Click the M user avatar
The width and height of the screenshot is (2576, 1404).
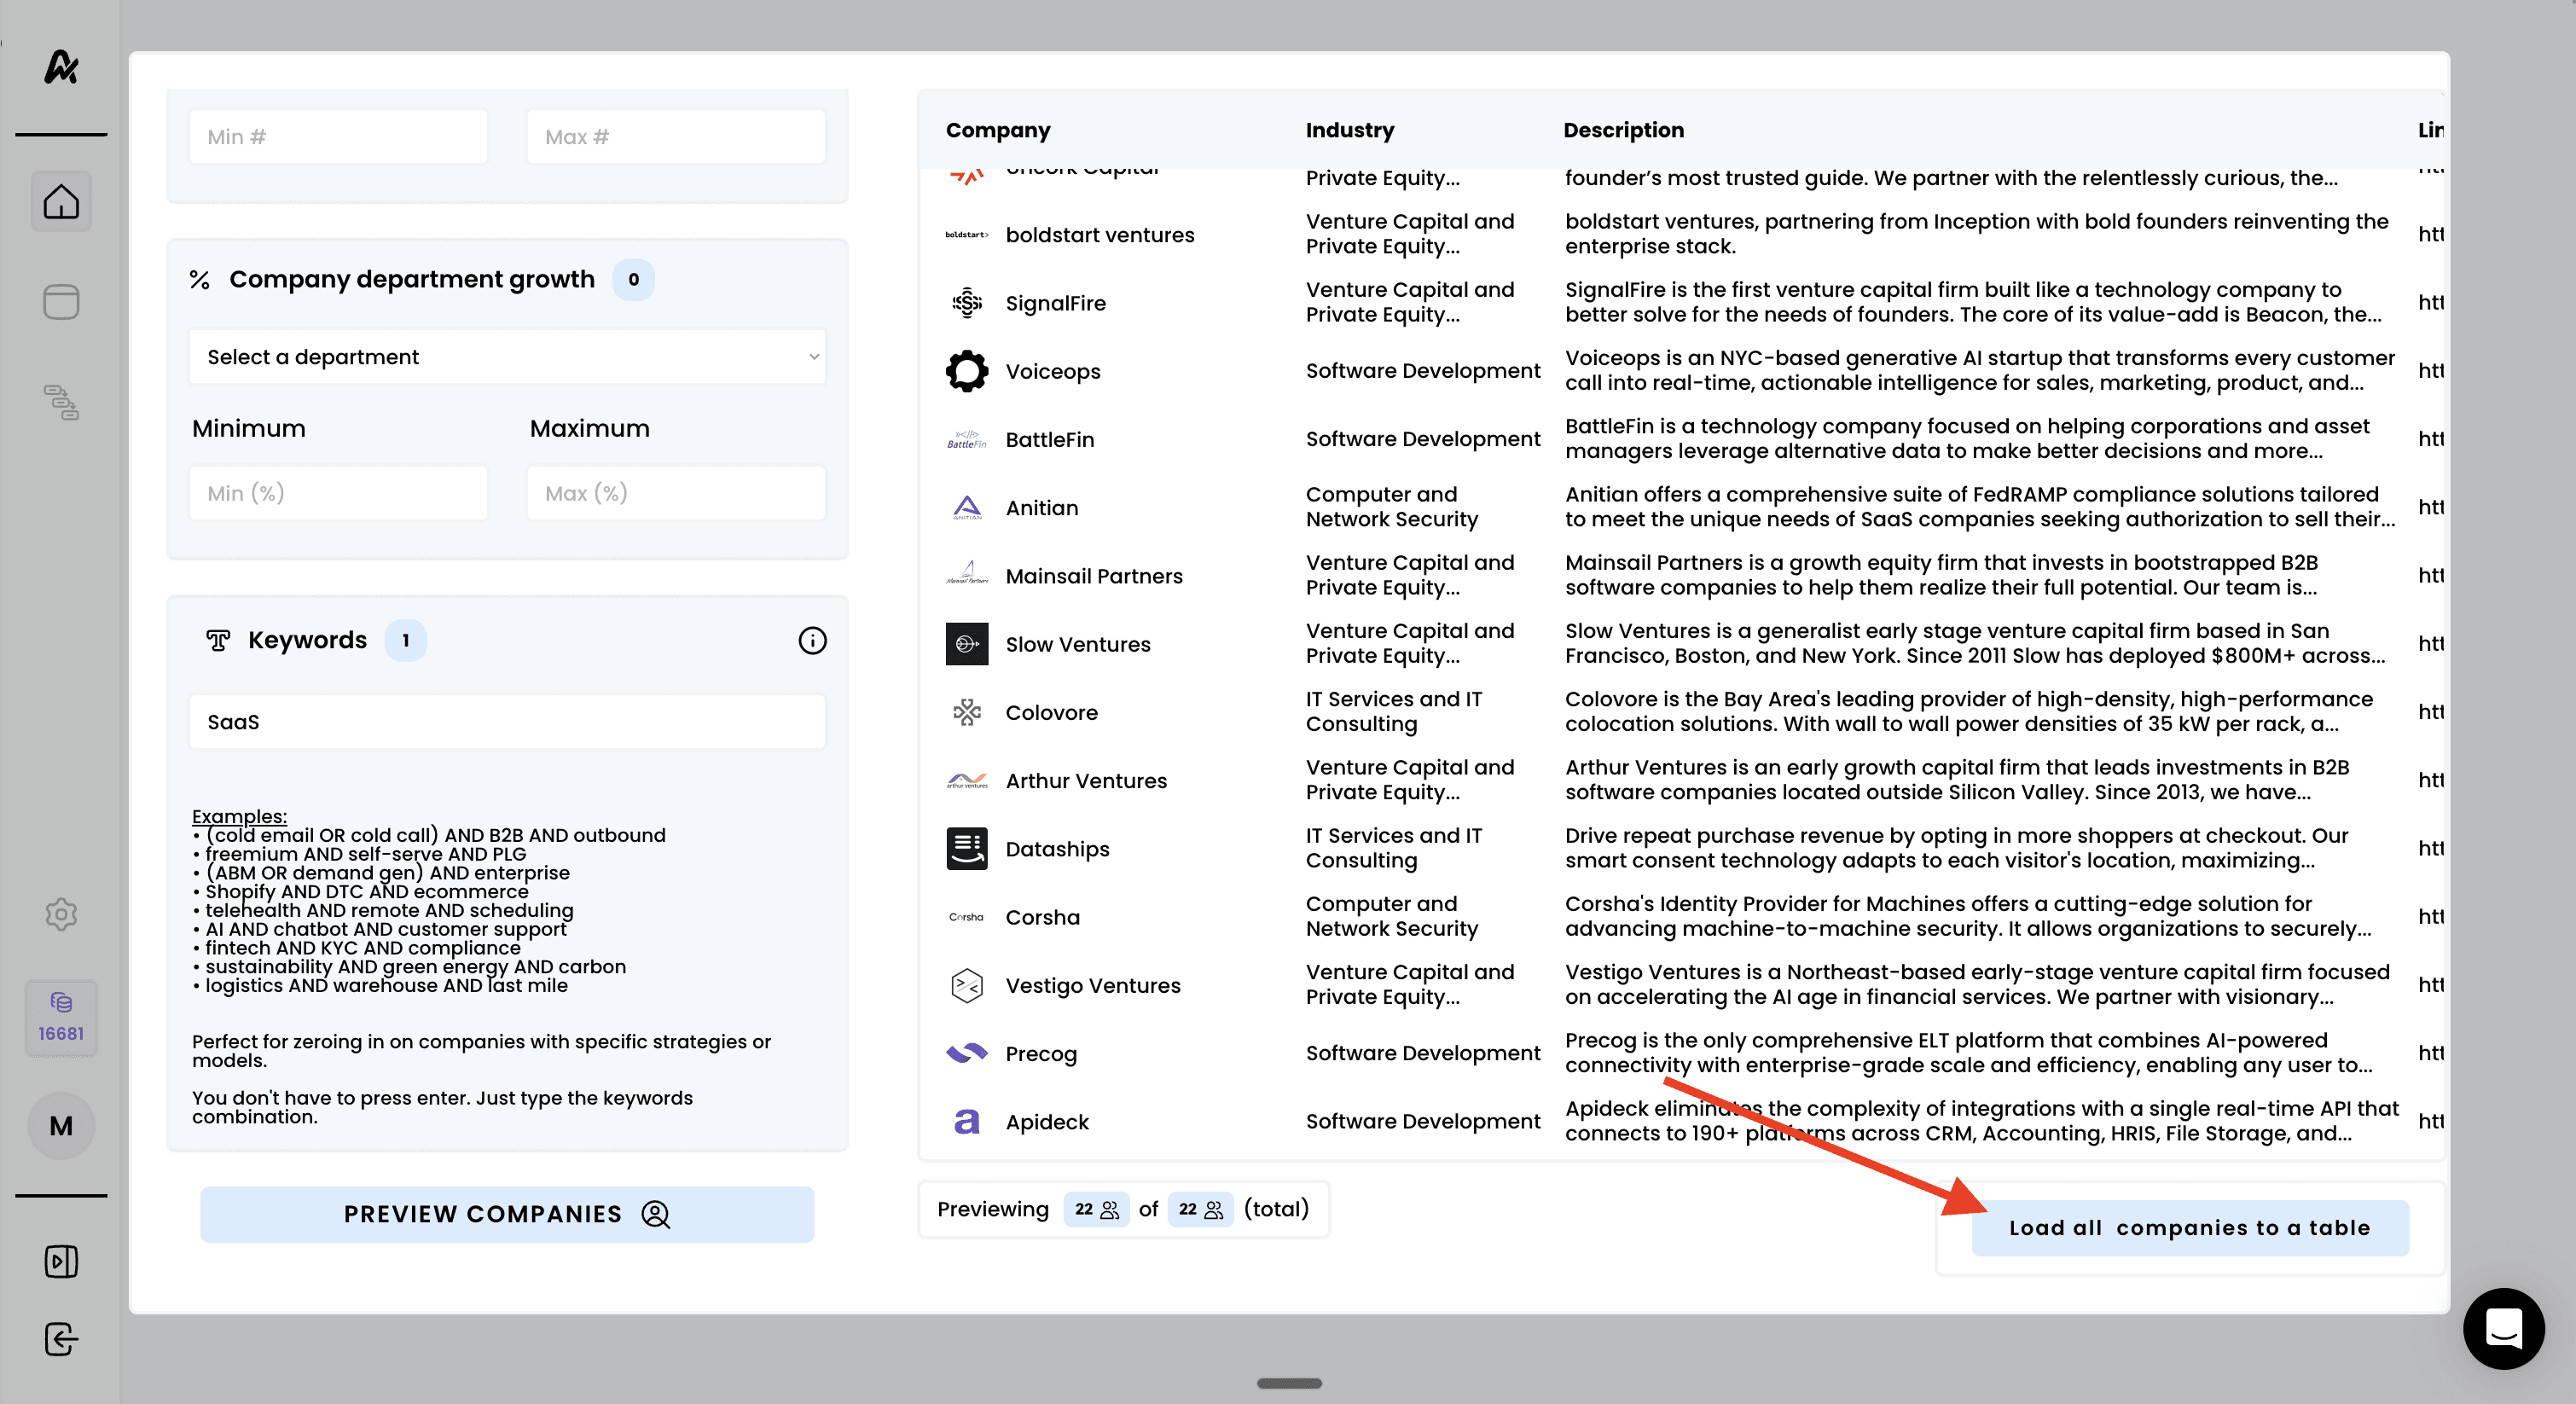coord(61,1125)
